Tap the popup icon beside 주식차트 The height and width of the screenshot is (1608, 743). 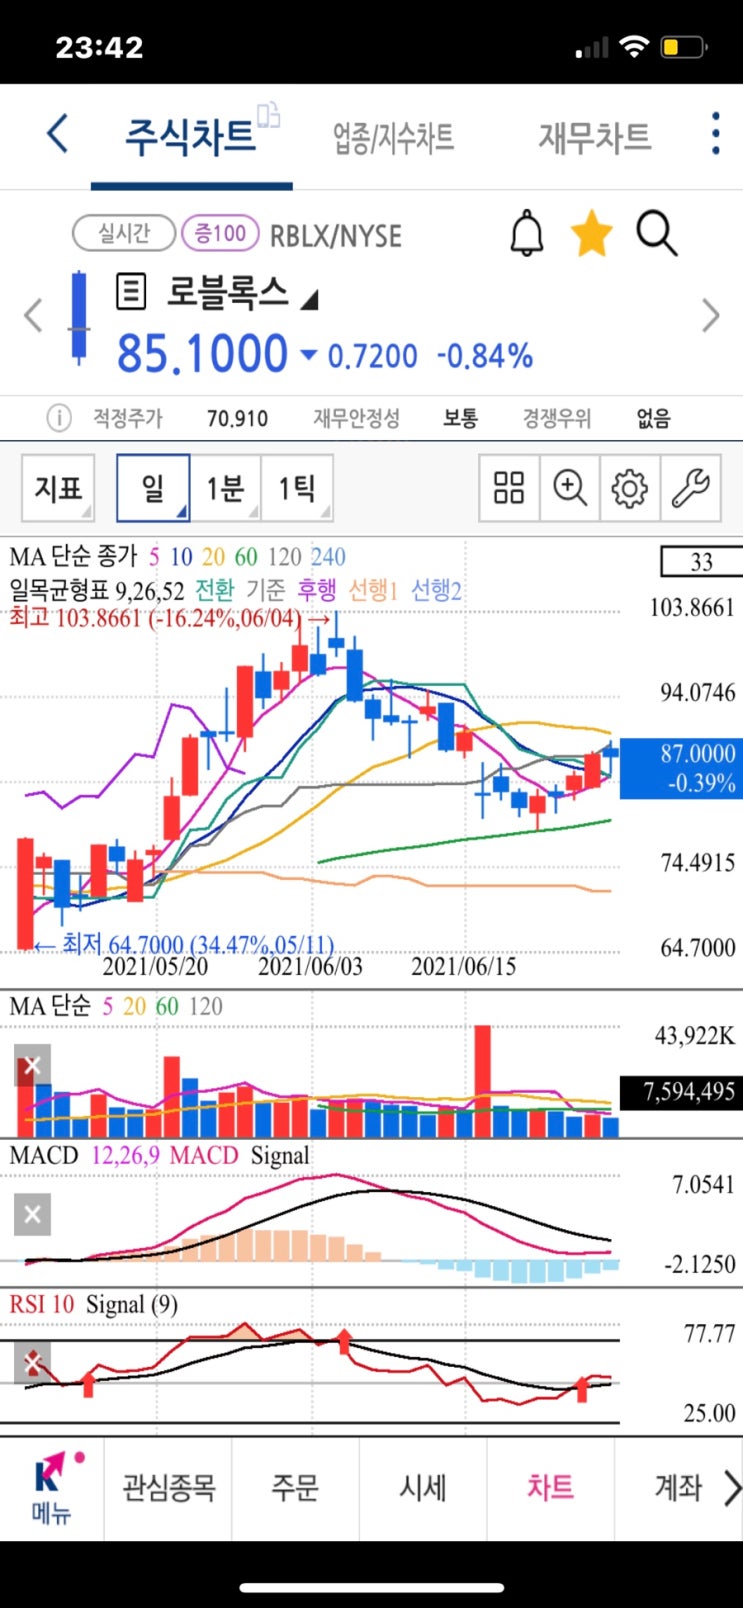tap(268, 114)
